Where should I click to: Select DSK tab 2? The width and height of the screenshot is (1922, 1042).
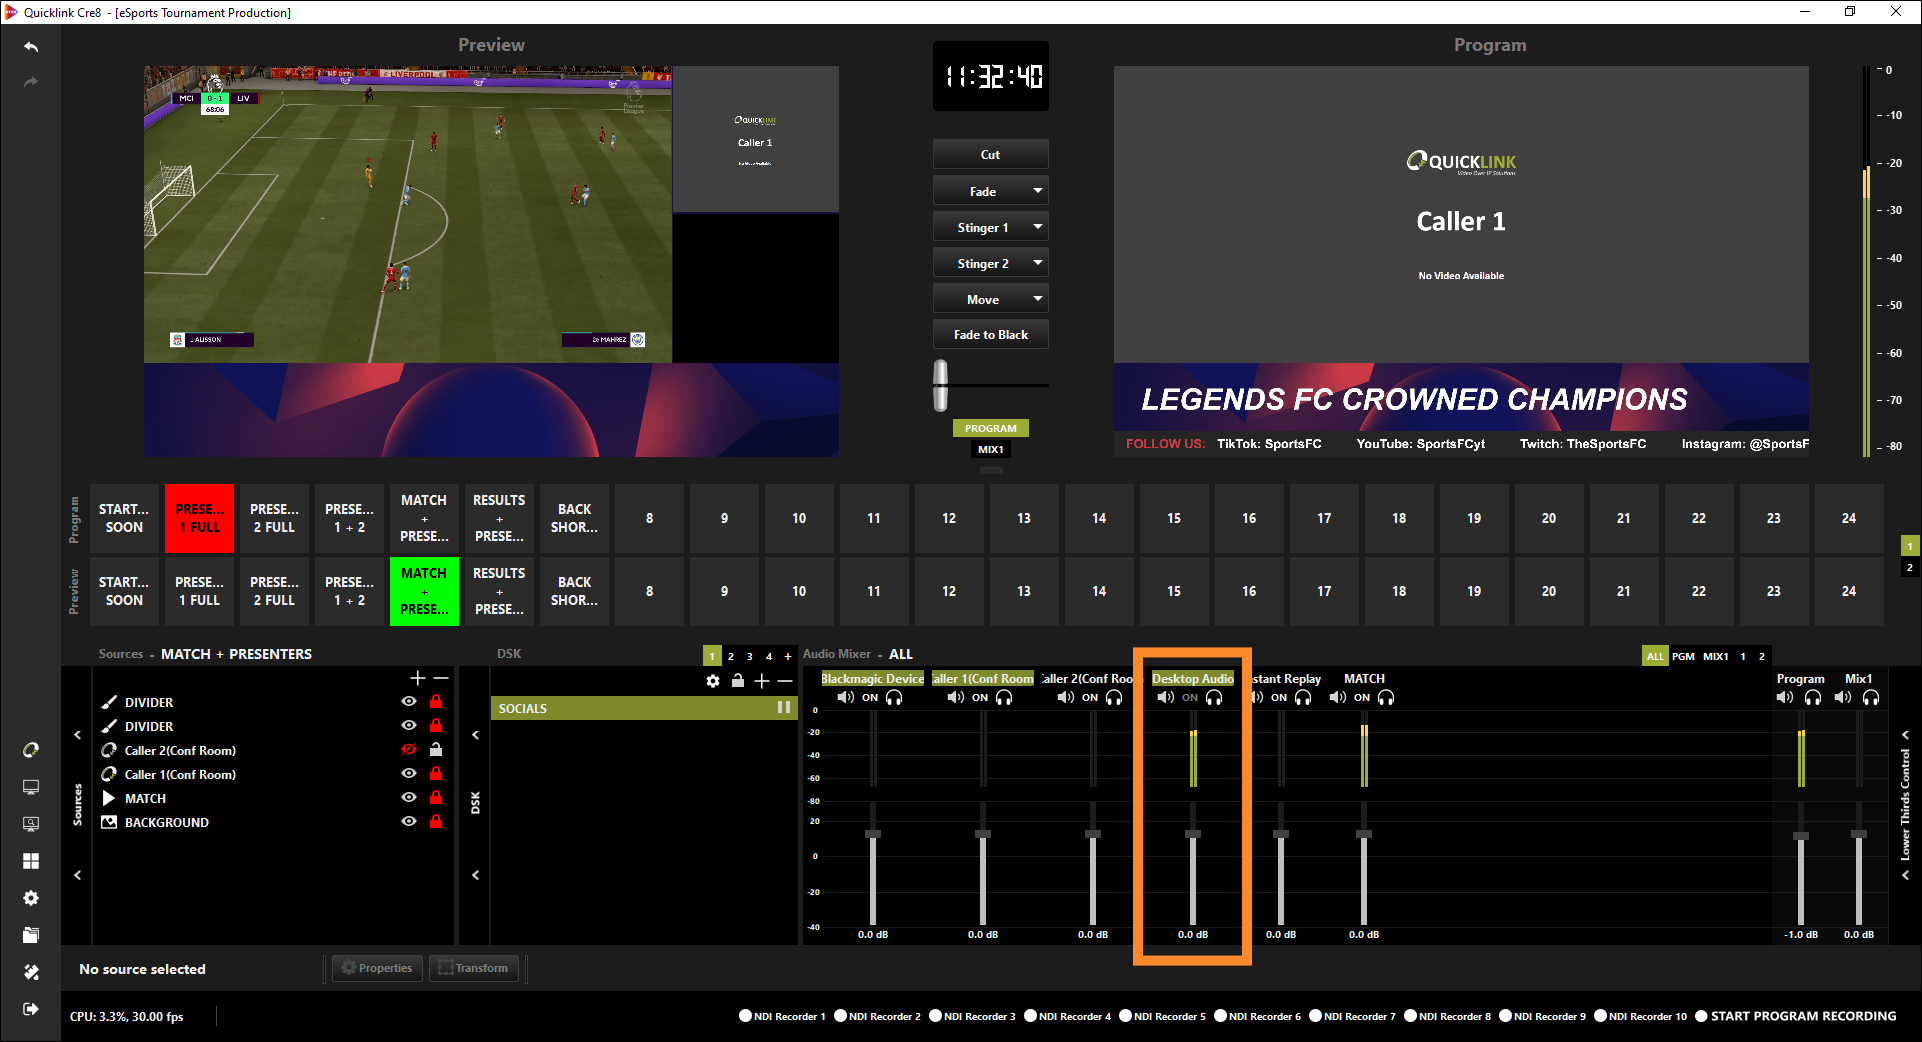point(731,656)
